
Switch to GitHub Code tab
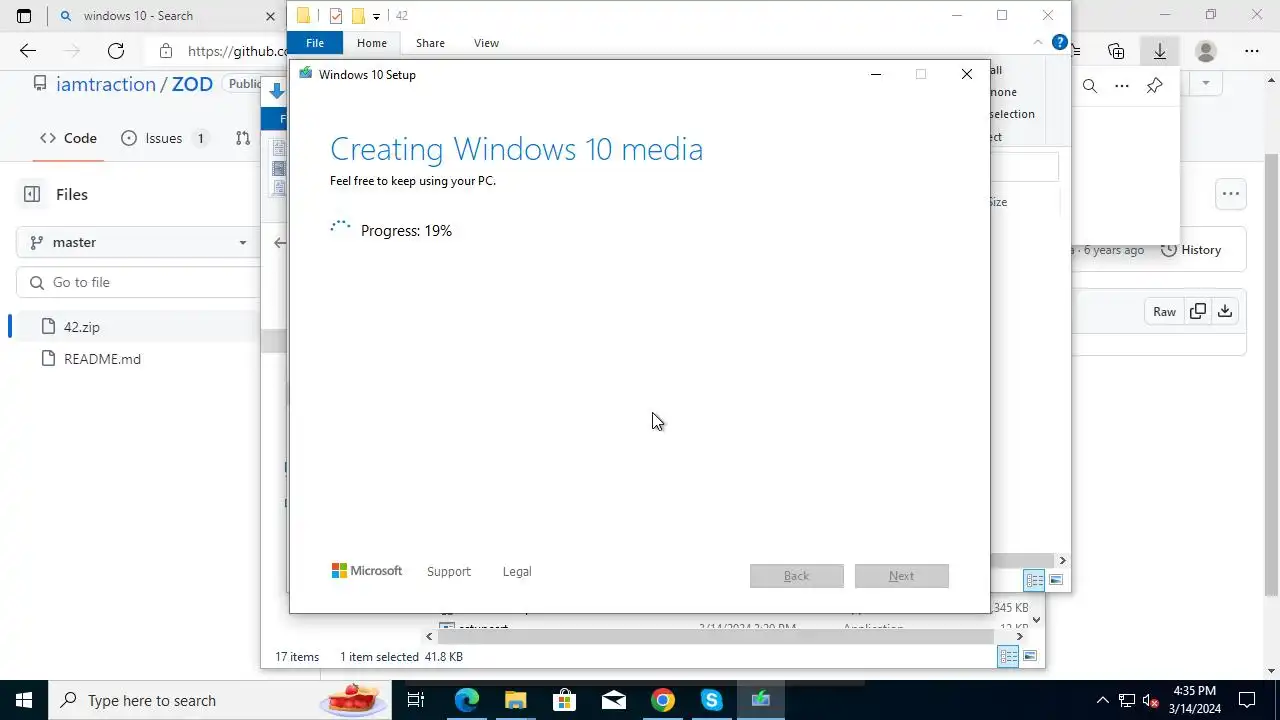[x=69, y=138]
